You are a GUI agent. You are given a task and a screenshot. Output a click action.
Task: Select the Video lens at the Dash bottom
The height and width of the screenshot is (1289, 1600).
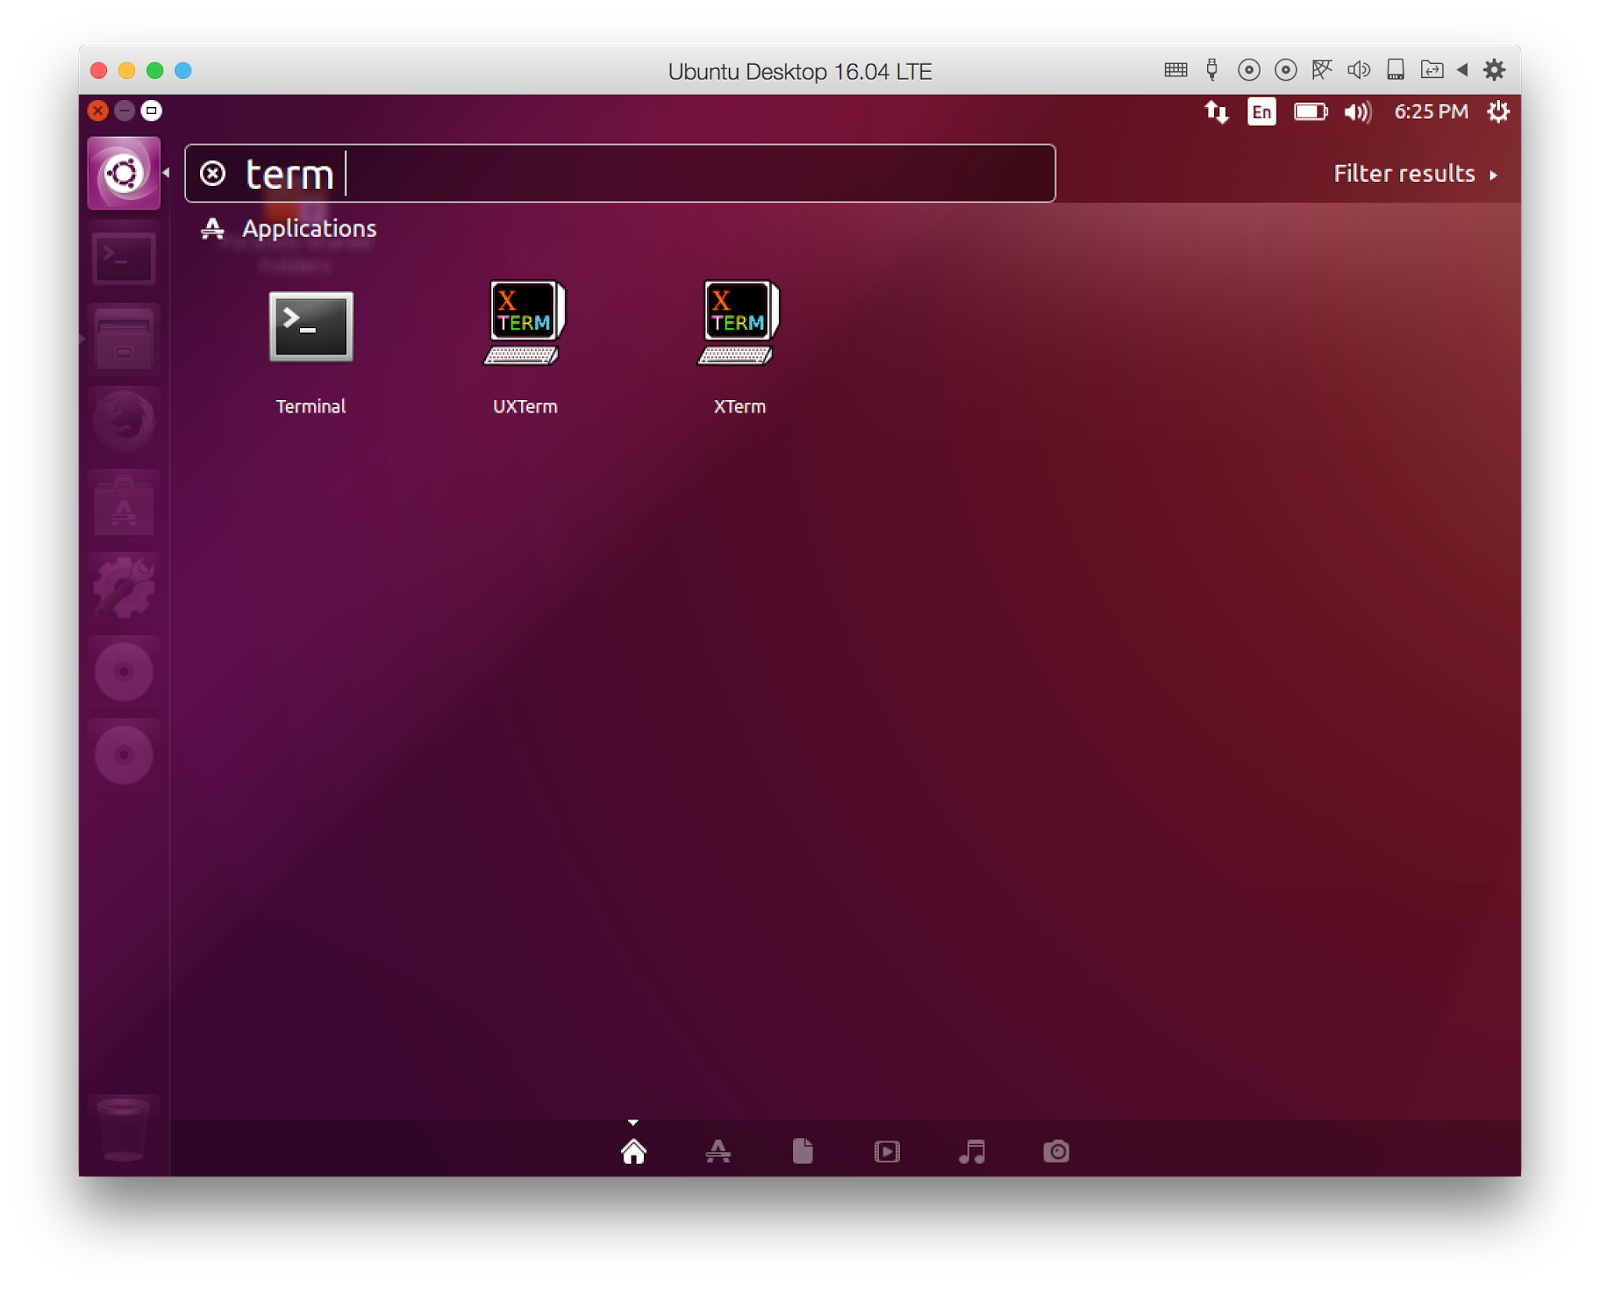(887, 1151)
